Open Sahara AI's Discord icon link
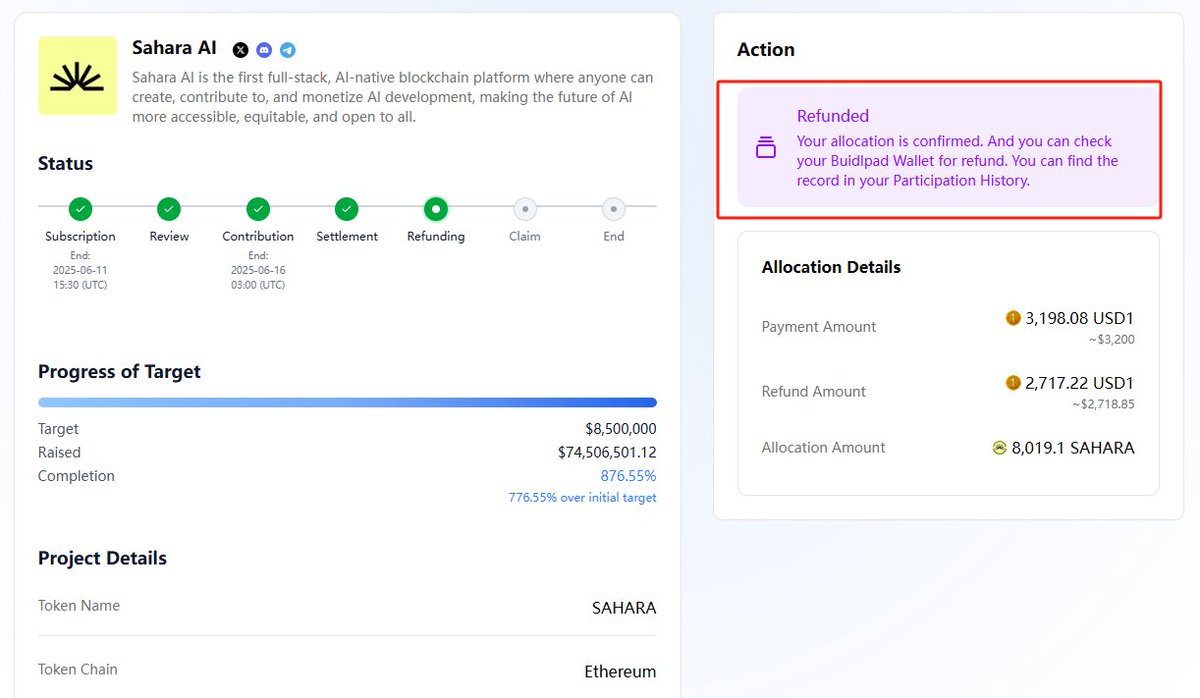1200x698 pixels. pos(264,50)
